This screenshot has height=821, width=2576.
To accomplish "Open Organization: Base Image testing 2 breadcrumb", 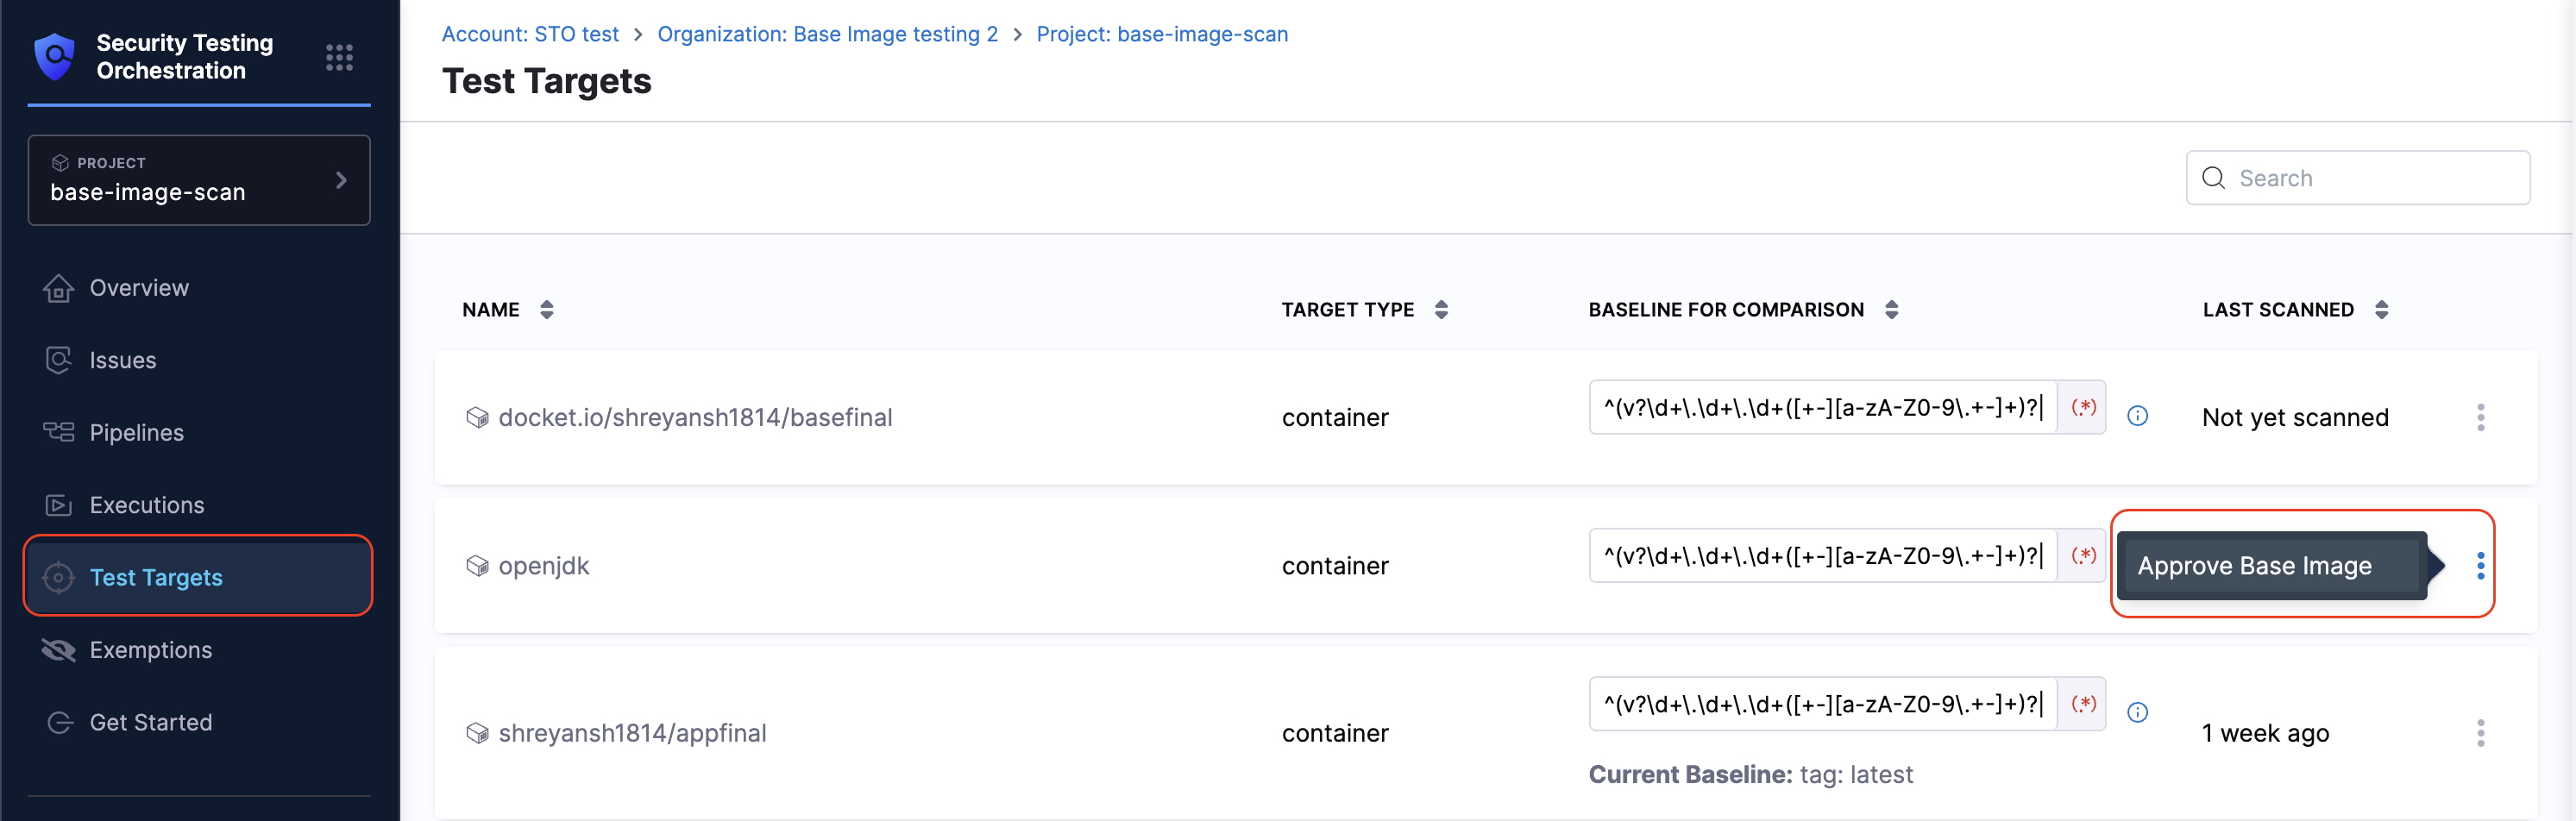I will tap(827, 34).
